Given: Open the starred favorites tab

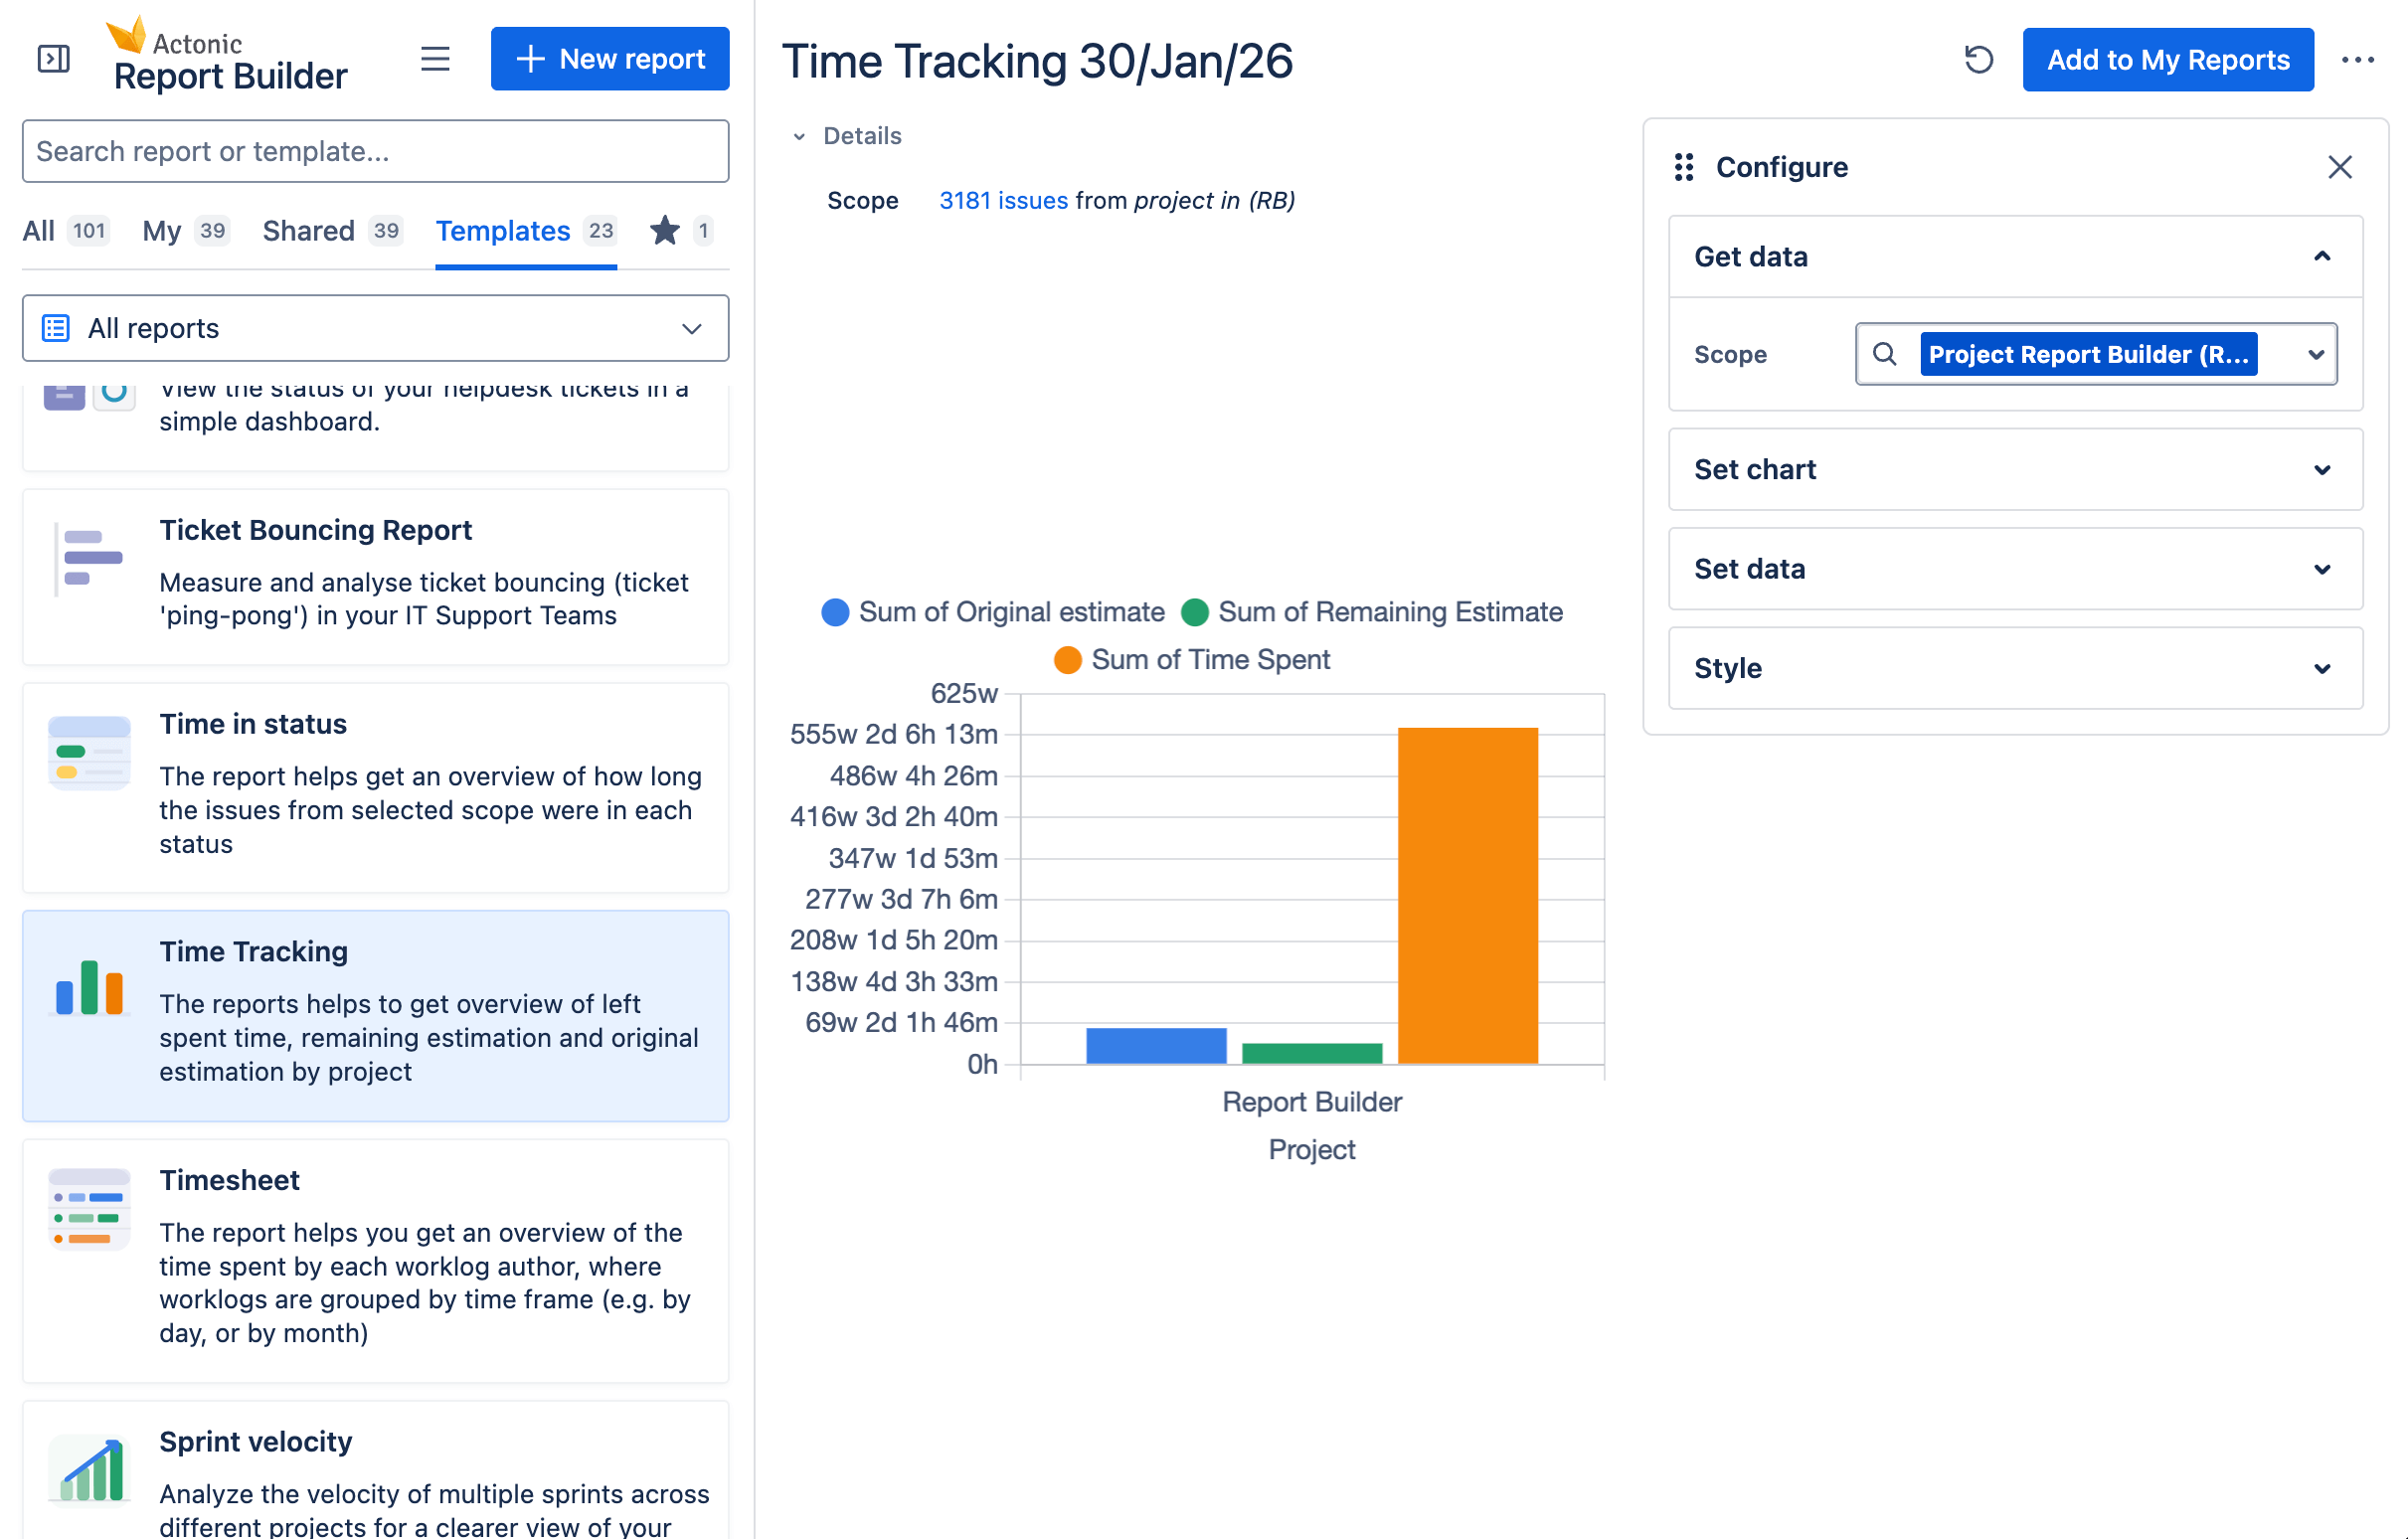Looking at the screenshot, I should click(x=664, y=231).
